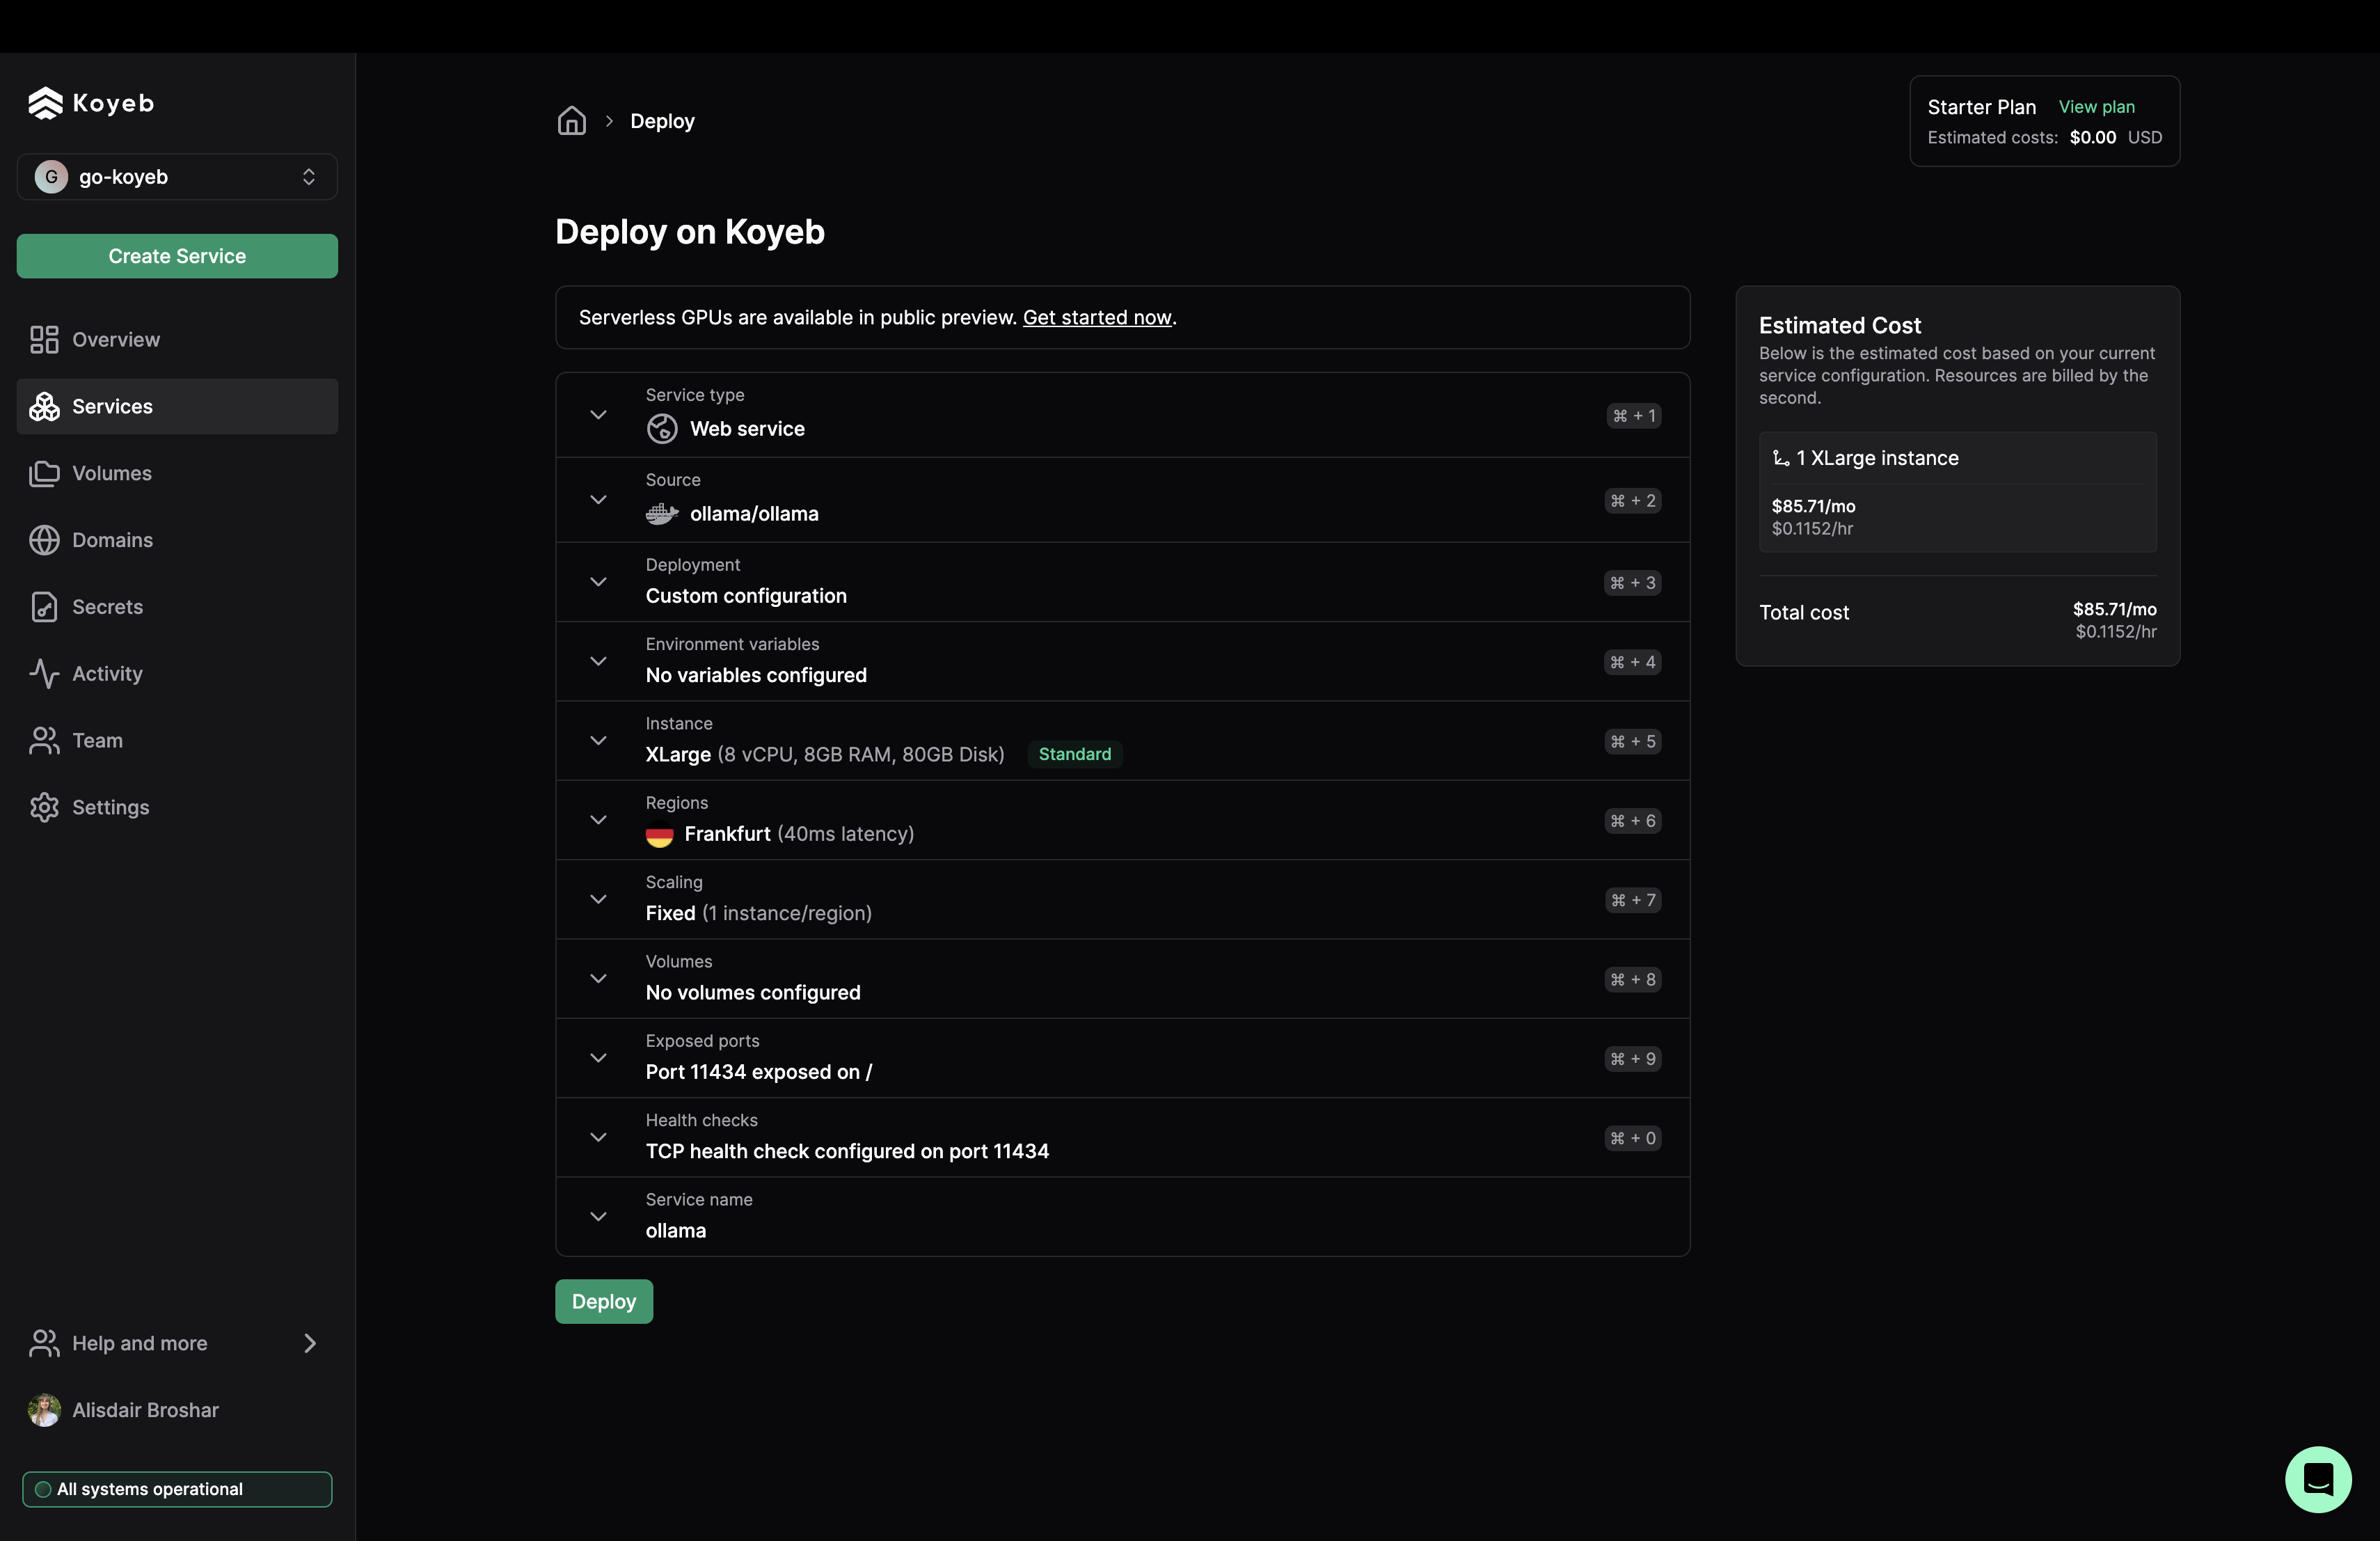Click the Koyeb logo icon
Screen dimensions: 2380x1541
point(45,103)
